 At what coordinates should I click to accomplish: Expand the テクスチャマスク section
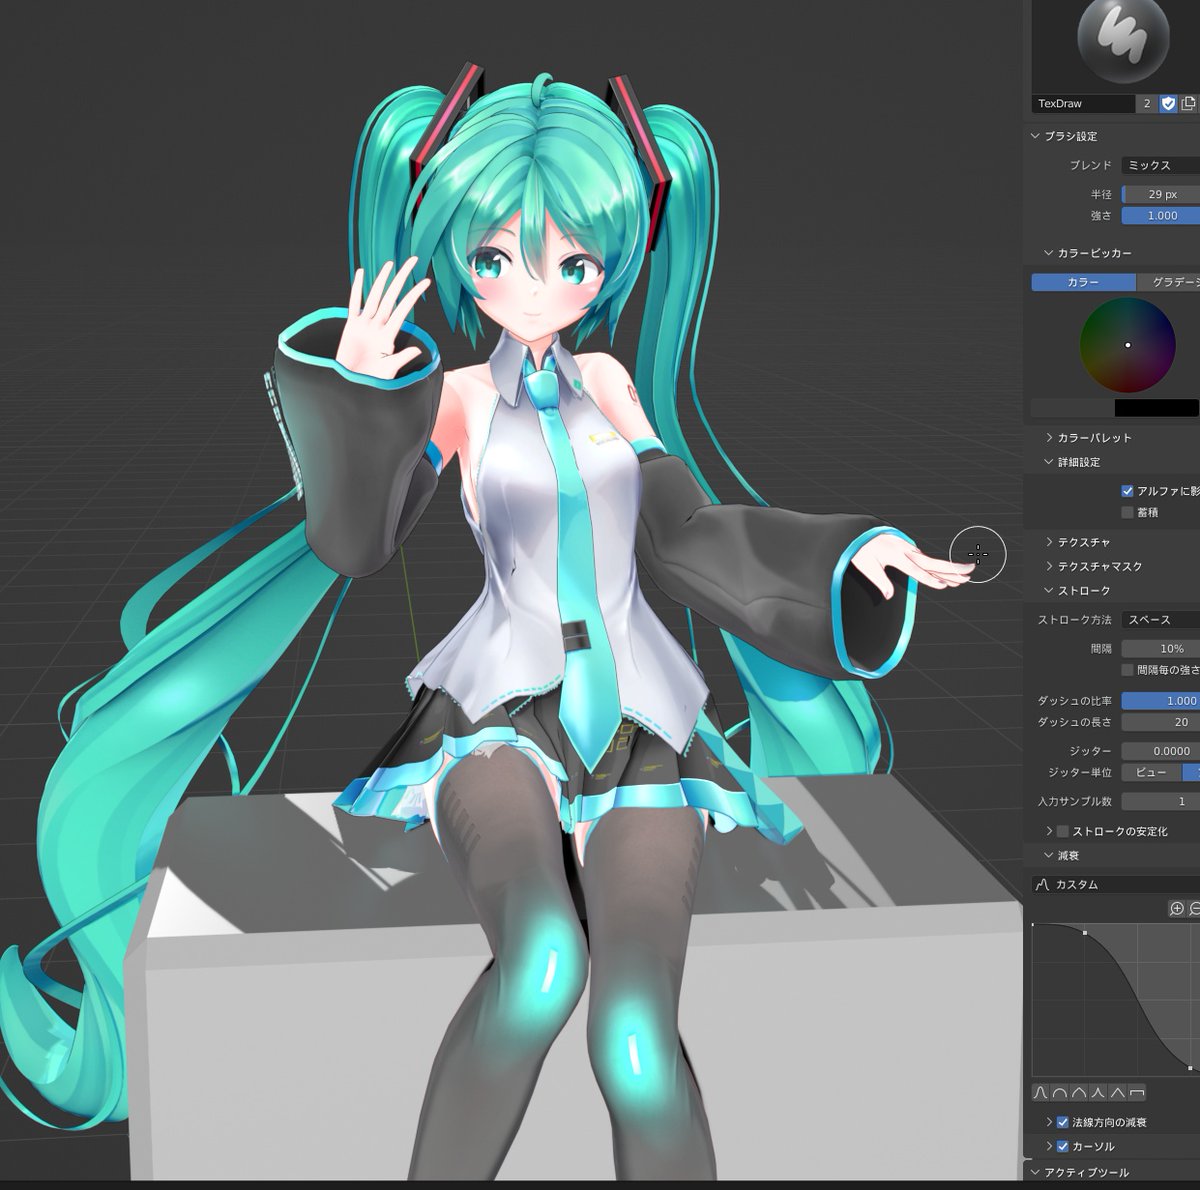click(x=1049, y=566)
